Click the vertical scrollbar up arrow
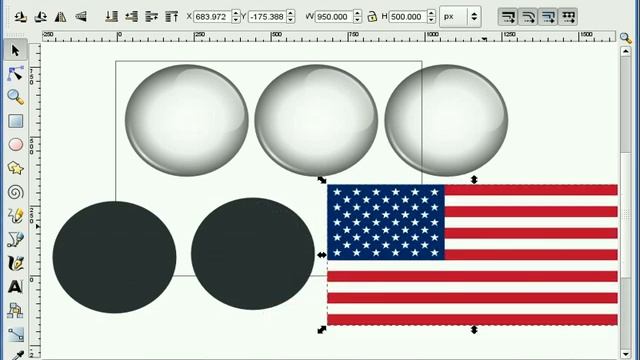Image resolution: width=640 pixels, height=360 pixels. [626, 51]
